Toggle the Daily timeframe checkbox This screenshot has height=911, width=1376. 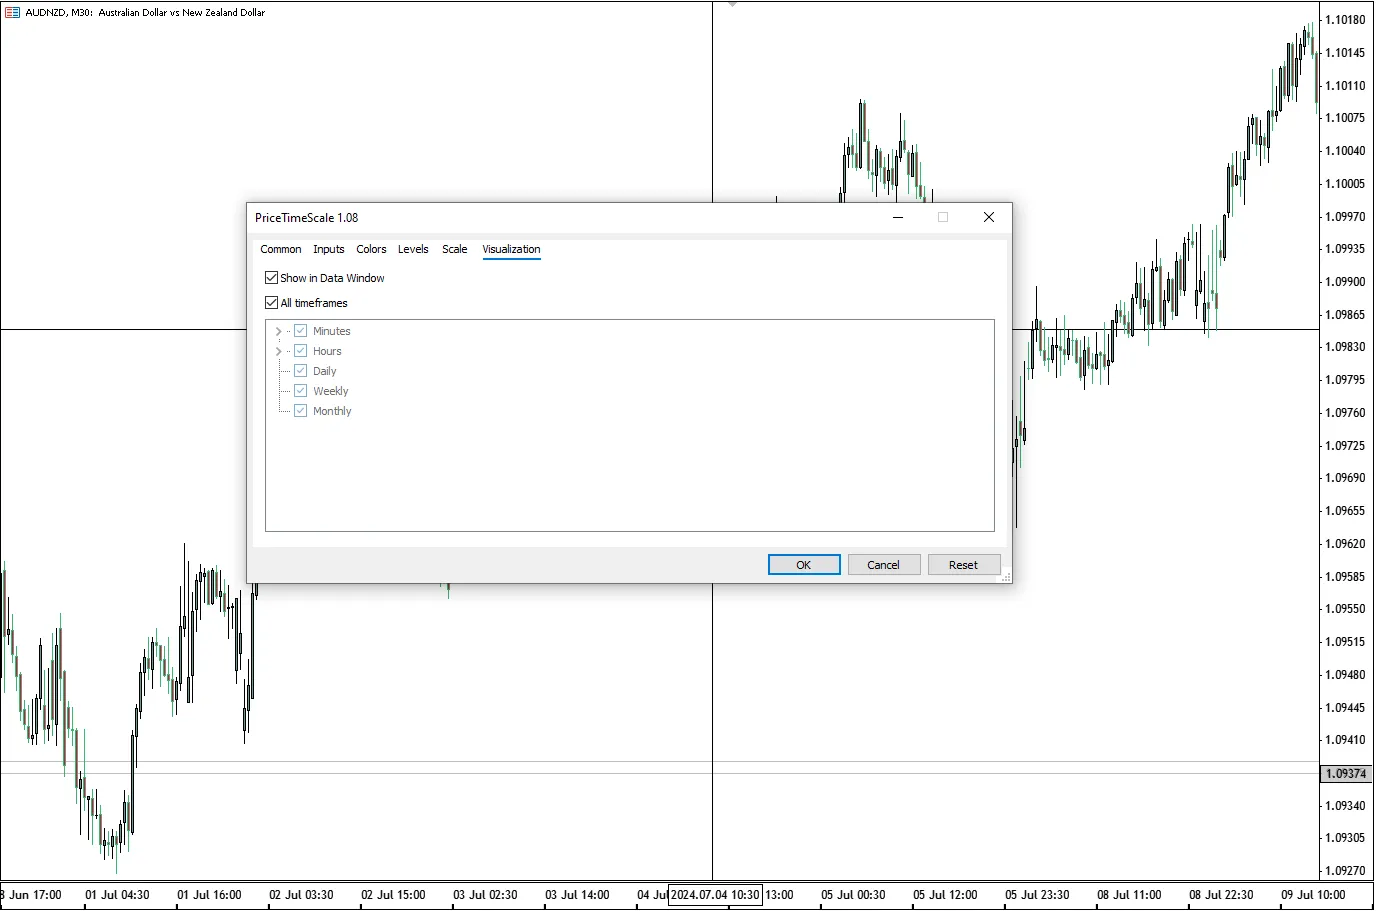click(300, 371)
